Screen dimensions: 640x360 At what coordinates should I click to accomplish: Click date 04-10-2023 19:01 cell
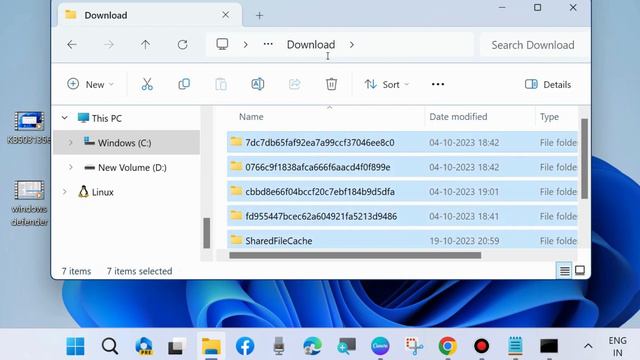point(464,192)
